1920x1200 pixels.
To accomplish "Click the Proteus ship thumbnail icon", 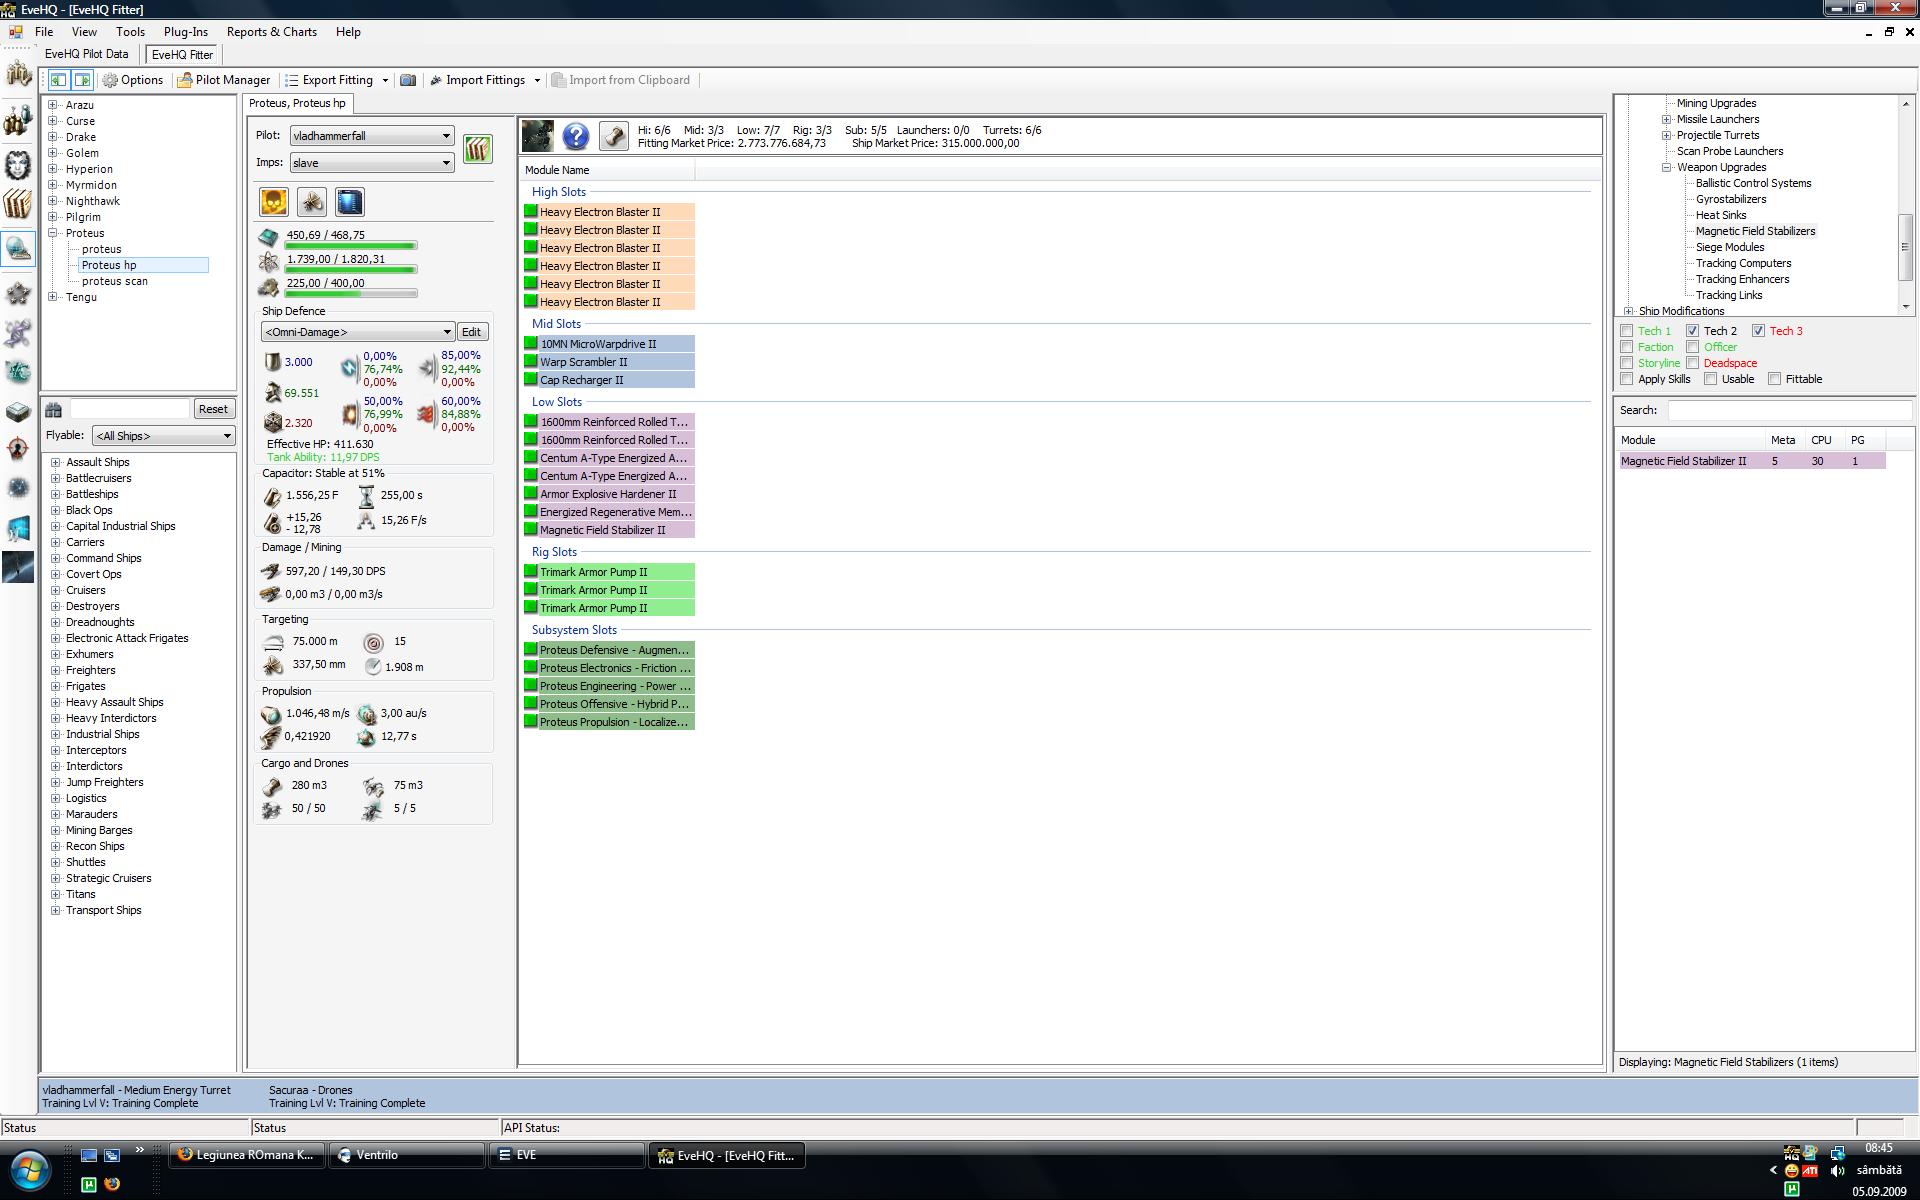I will (x=537, y=136).
